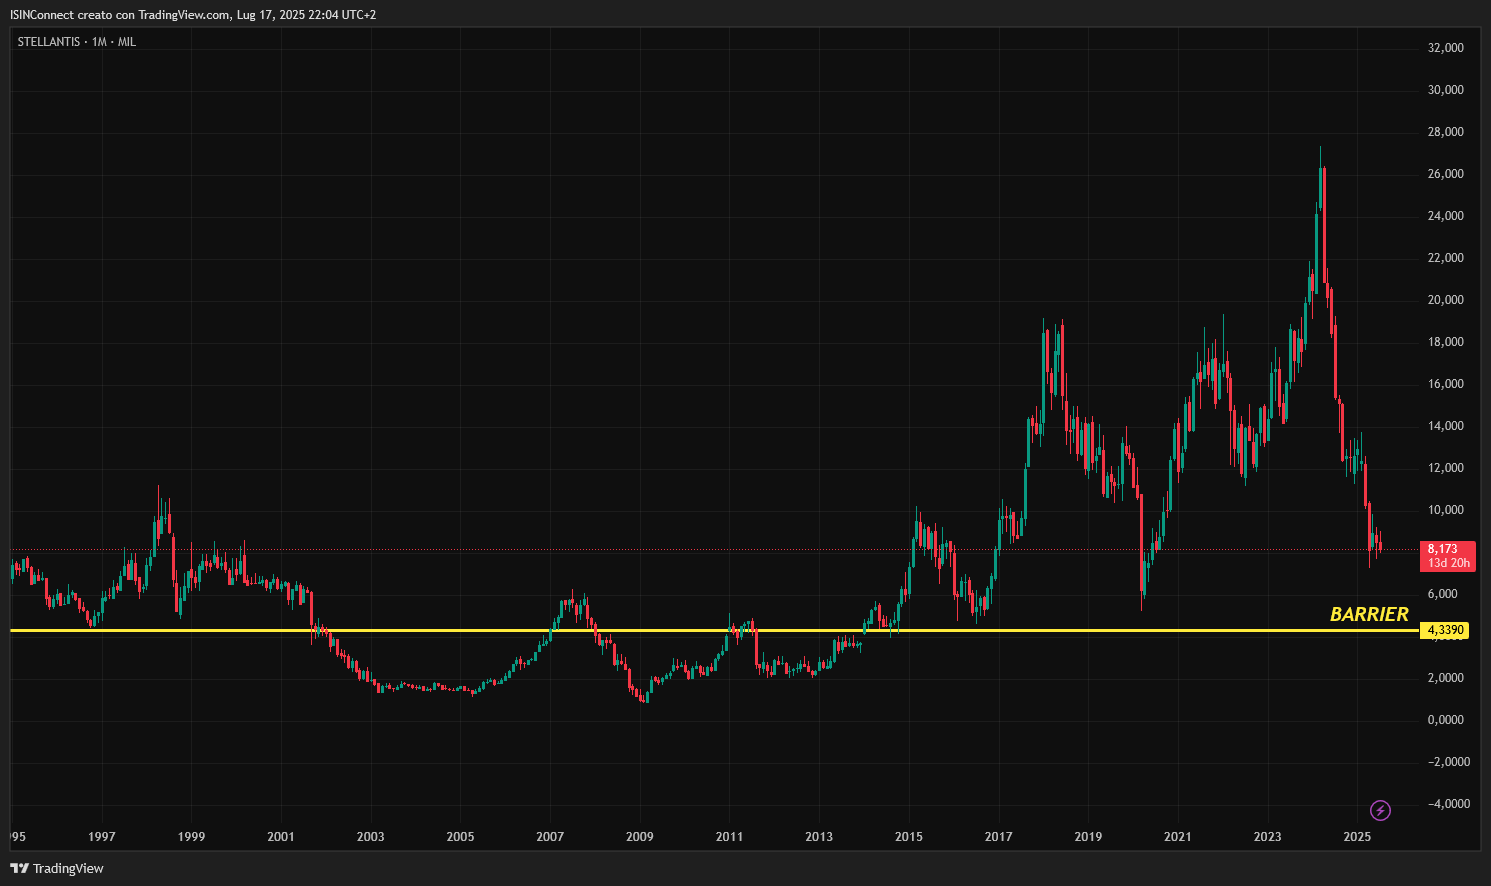This screenshot has height=886, width=1491.
Task: Click the 2001 time axis label
Action: [281, 837]
